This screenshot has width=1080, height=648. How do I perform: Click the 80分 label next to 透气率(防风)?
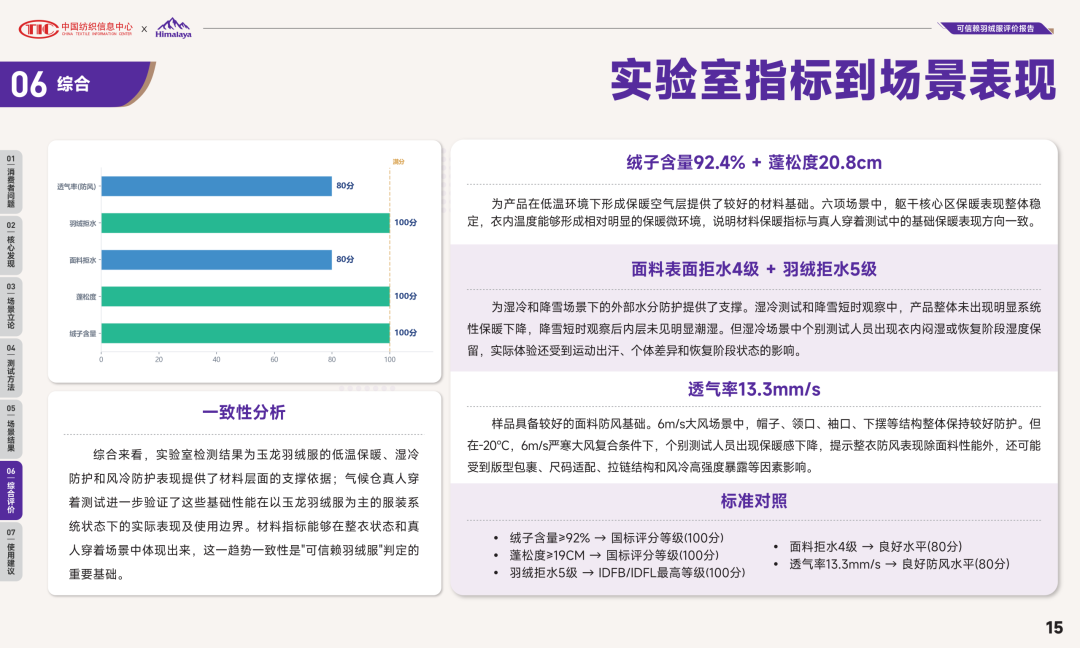click(345, 186)
